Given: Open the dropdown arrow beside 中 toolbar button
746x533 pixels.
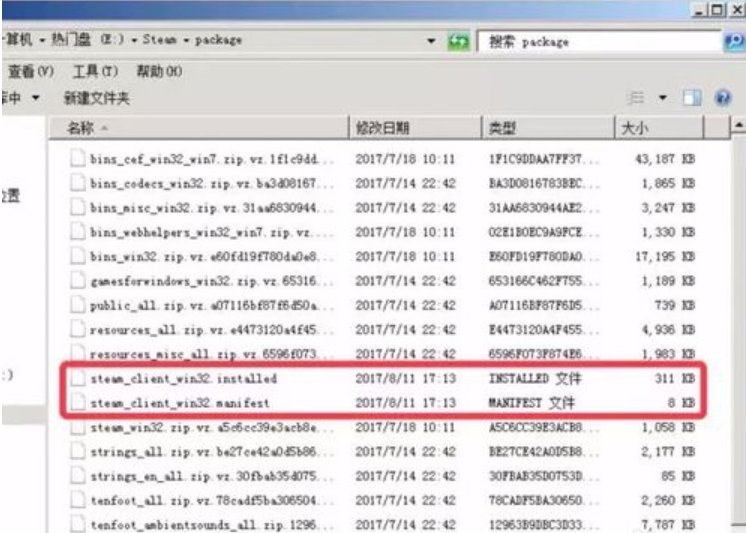Looking at the screenshot, I should [x=35, y=98].
